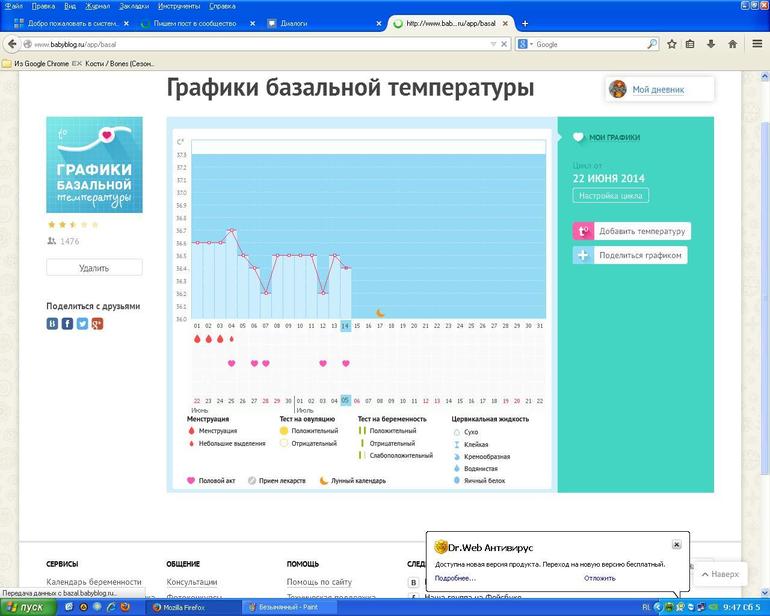The width and height of the screenshot is (770, 616).
Task: Open the Консультации link
Action: 192,582
